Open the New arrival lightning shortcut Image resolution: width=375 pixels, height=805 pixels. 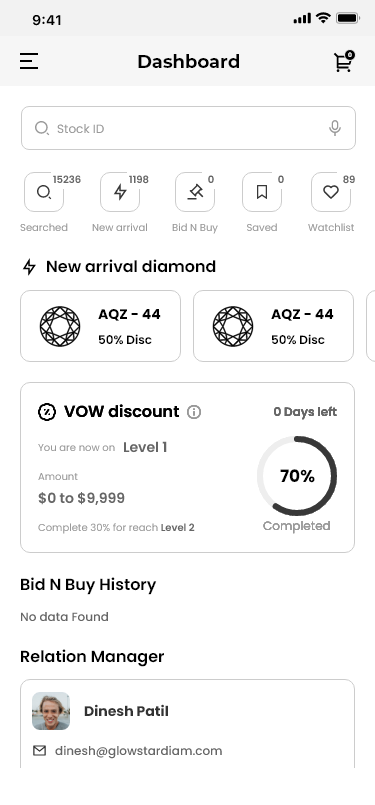point(120,192)
